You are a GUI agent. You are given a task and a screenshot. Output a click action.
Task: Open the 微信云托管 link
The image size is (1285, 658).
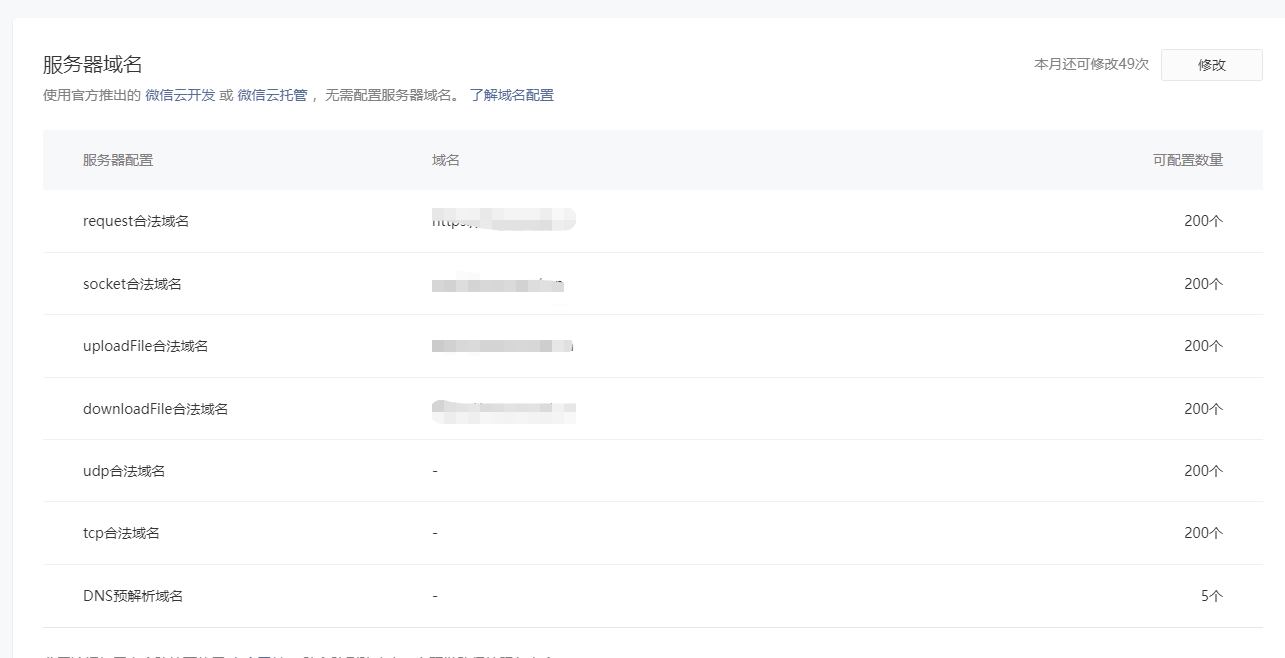272,95
